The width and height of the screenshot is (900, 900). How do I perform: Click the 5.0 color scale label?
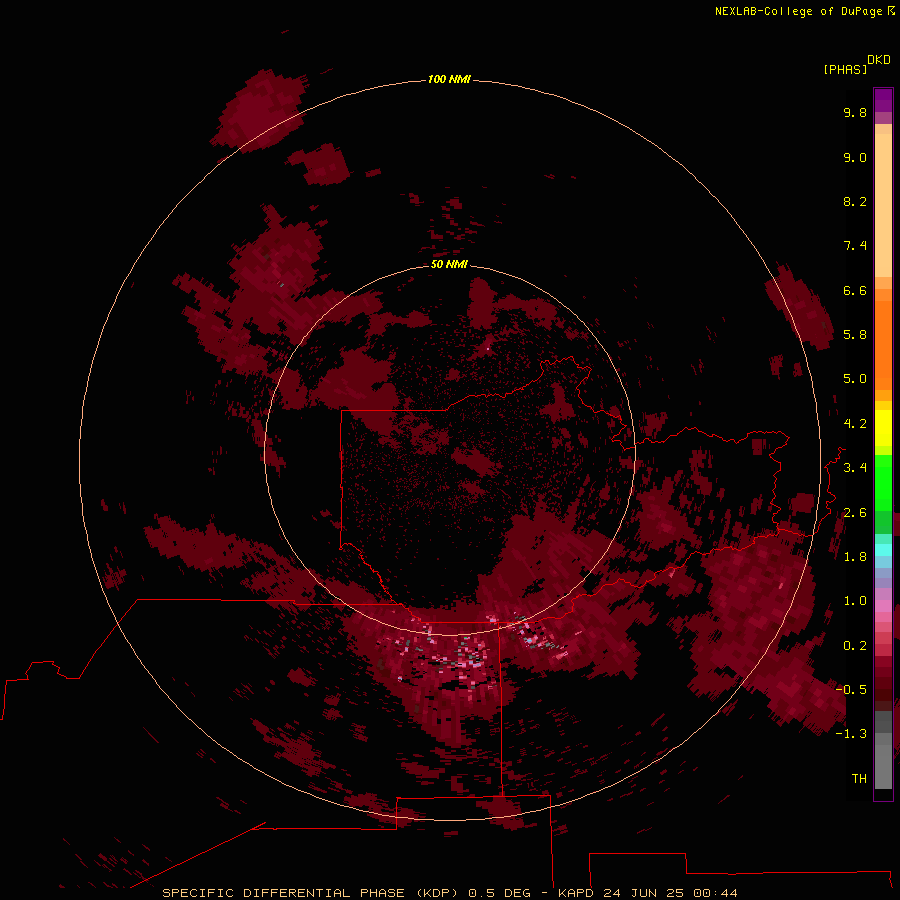pos(855,379)
